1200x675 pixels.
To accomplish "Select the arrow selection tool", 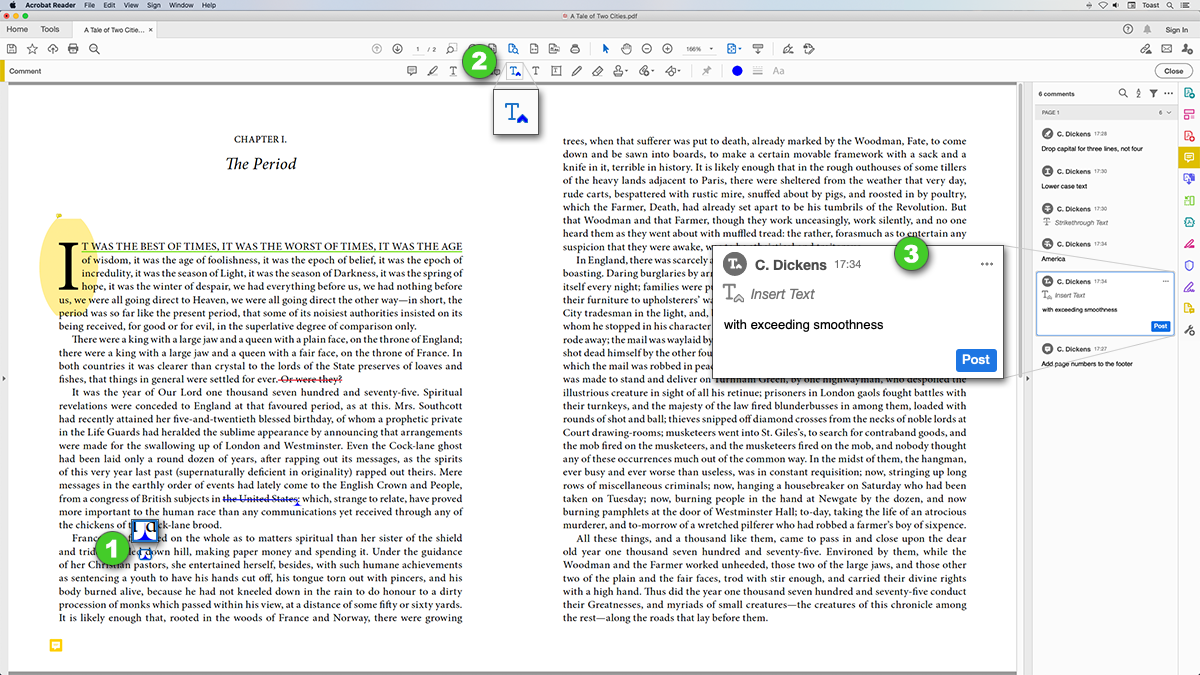I will point(605,48).
